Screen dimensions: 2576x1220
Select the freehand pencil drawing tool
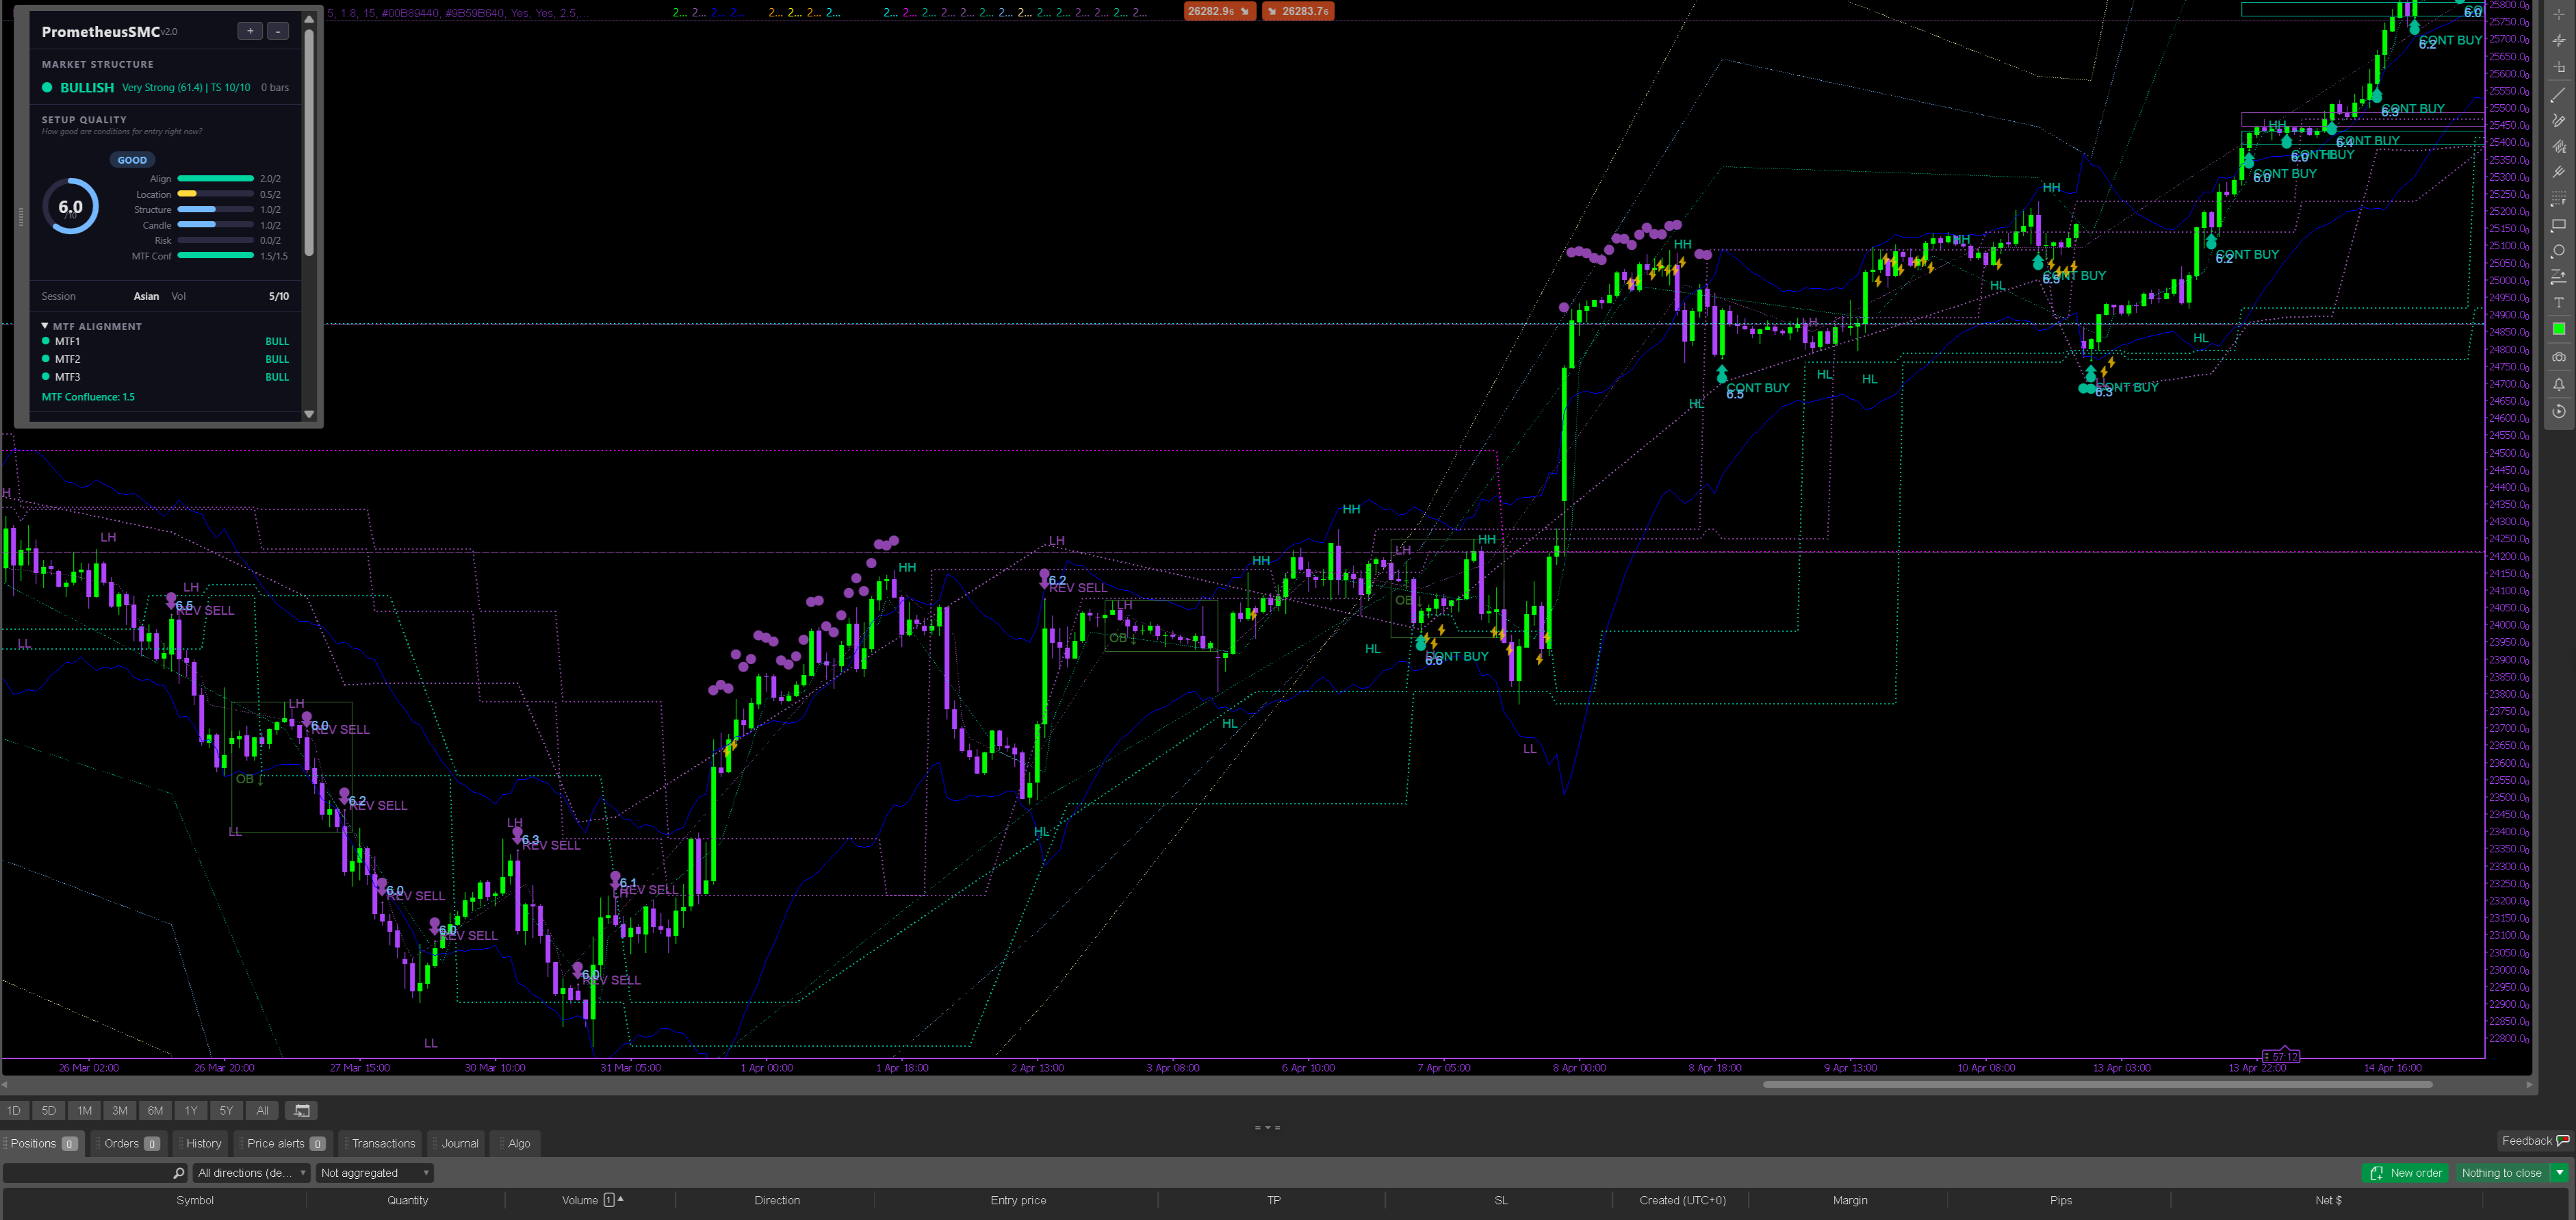pos(2558,120)
